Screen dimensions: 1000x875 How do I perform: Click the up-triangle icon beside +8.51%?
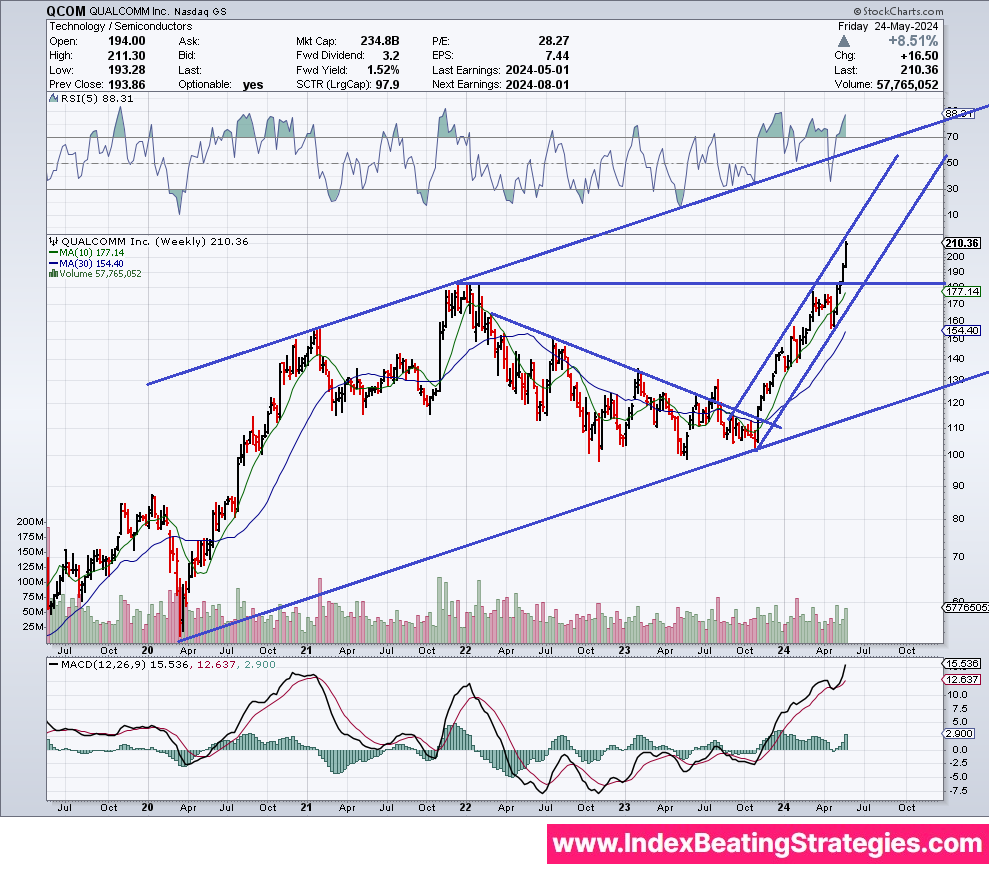tap(843, 41)
